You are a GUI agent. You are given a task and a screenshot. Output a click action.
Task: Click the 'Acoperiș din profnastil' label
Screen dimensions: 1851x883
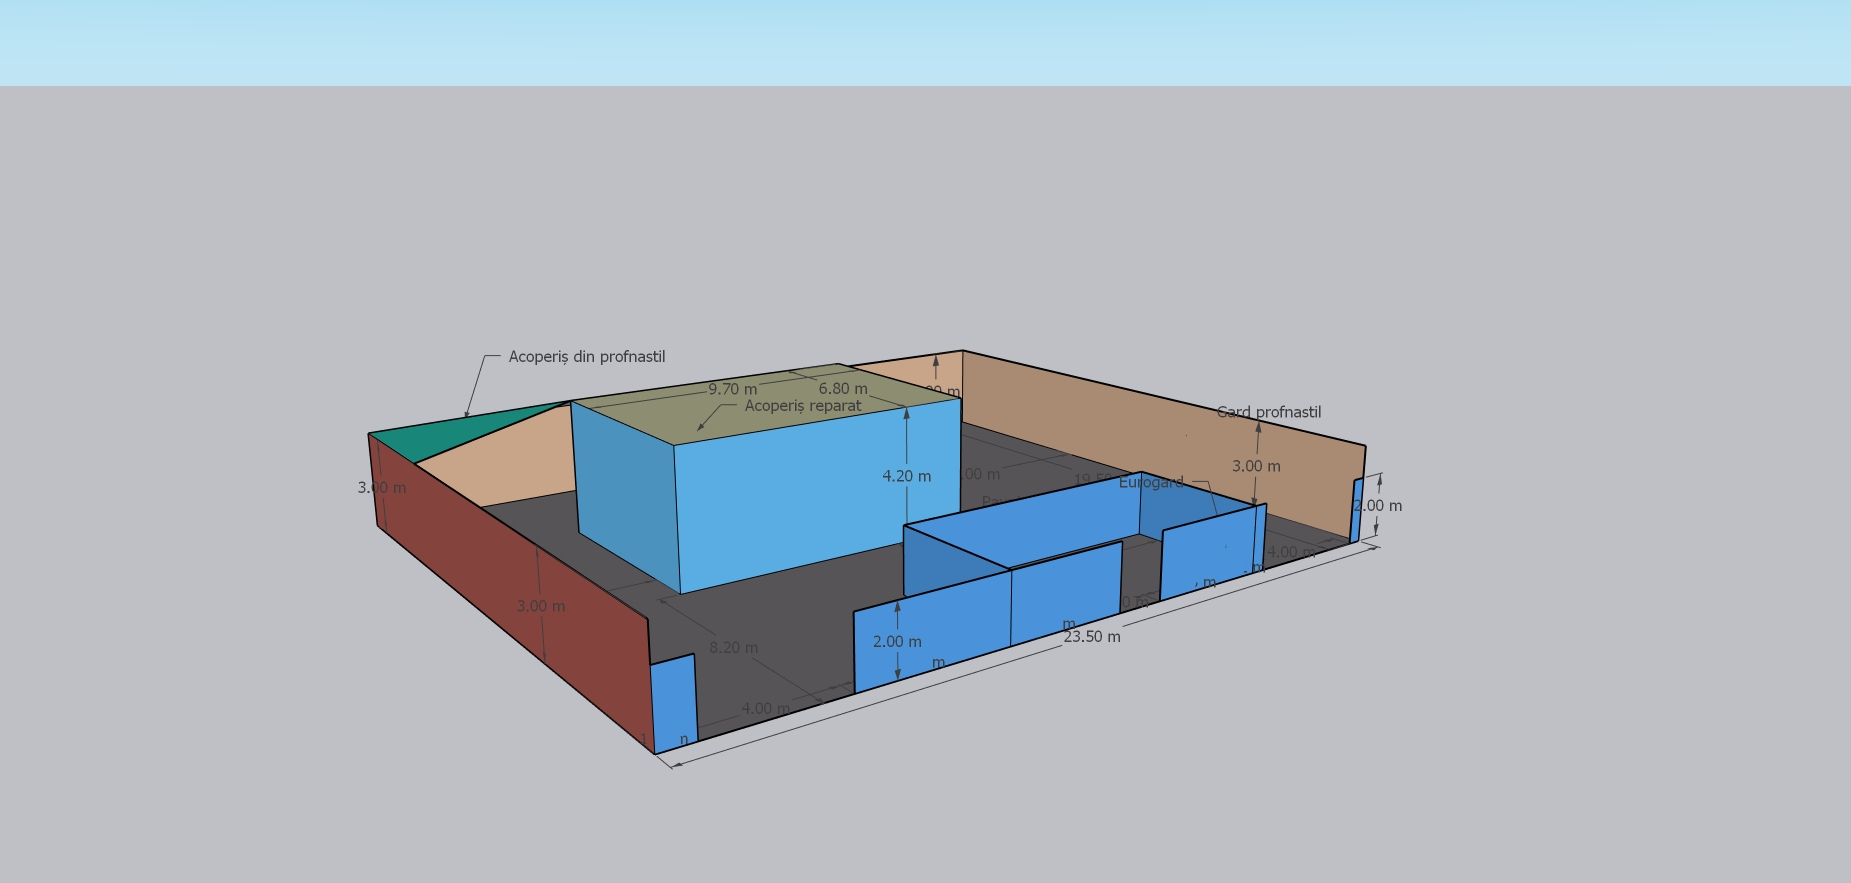click(x=586, y=357)
